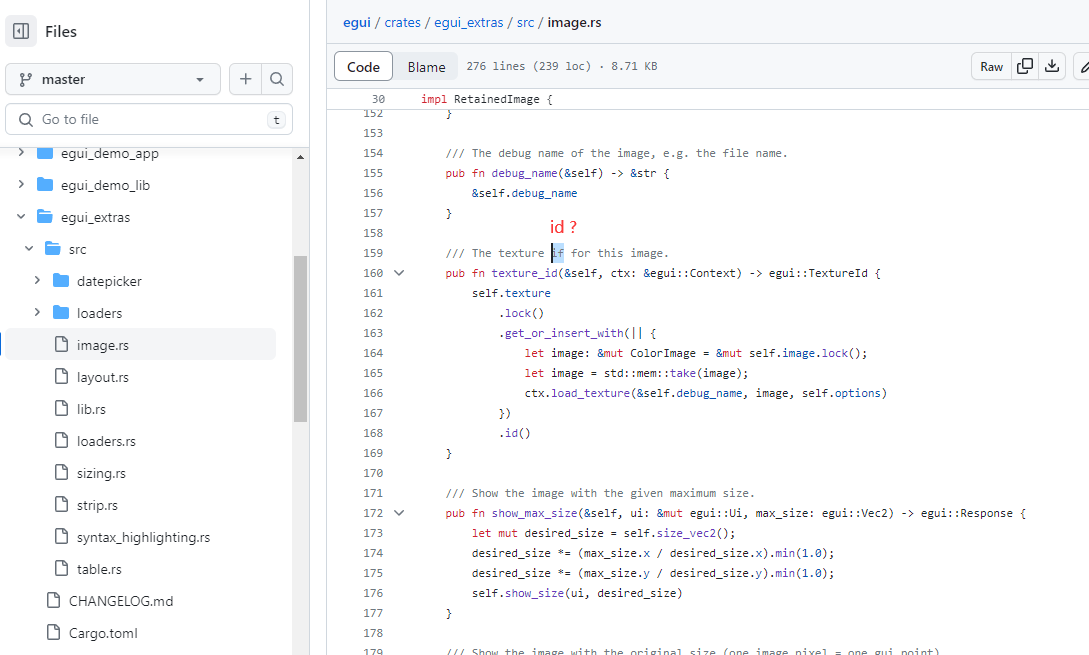Collapse the show_max_size function at line 172

pos(400,512)
